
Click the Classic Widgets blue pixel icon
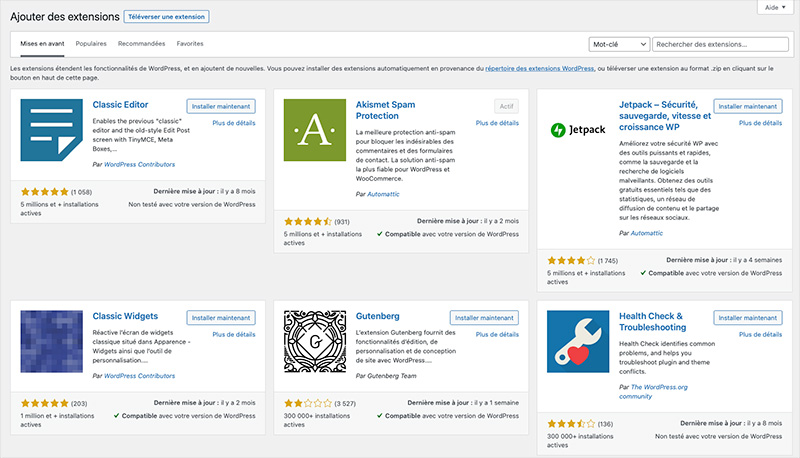click(52, 341)
